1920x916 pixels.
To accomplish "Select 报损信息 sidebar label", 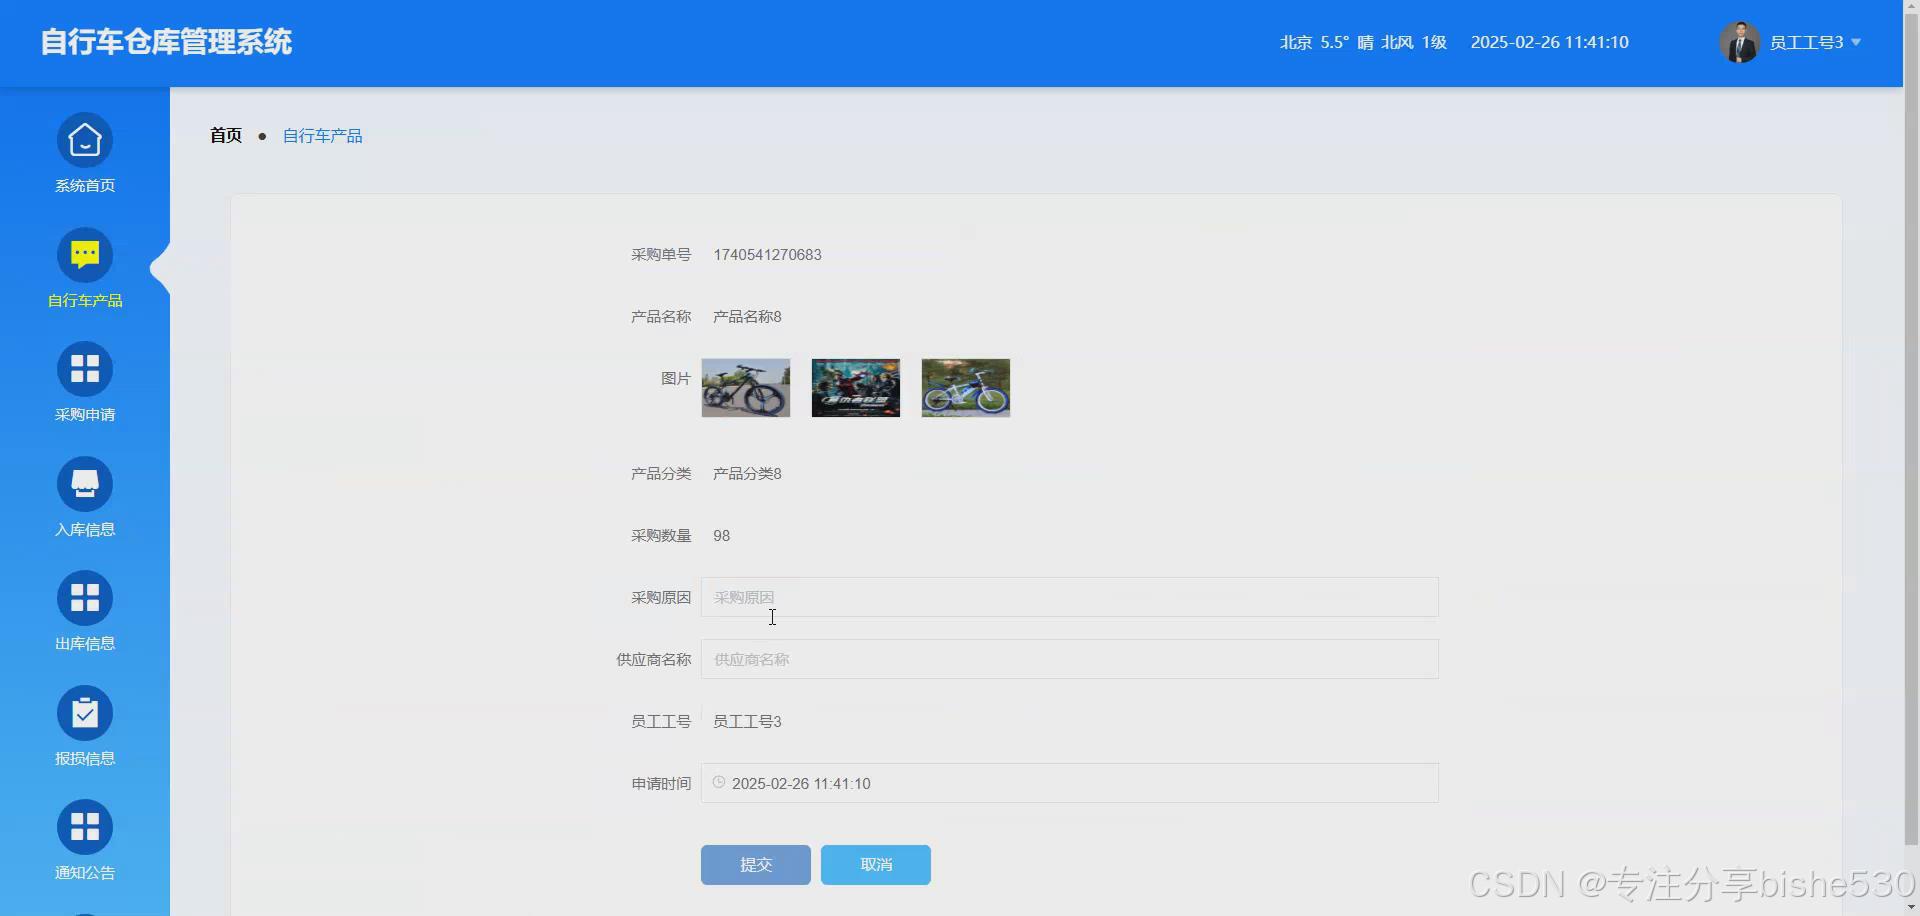I will pos(85,759).
